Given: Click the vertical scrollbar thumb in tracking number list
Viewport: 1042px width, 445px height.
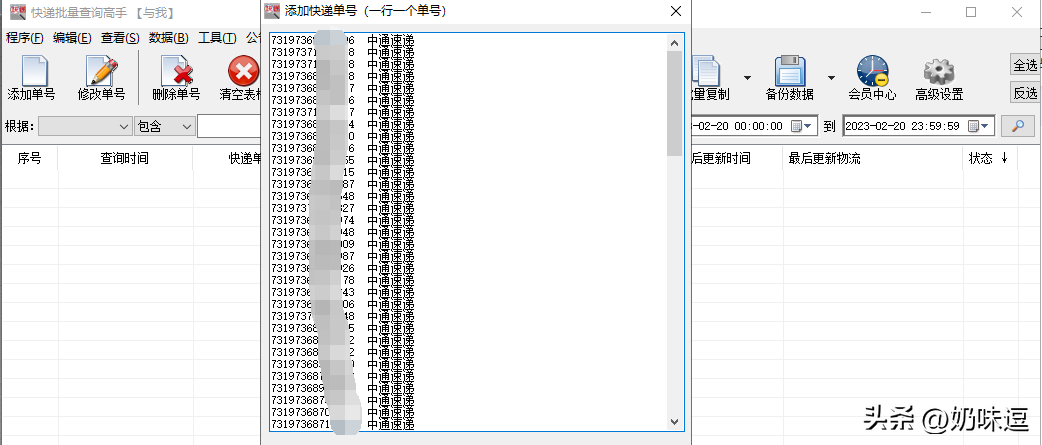Looking at the screenshot, I should 675,103.
